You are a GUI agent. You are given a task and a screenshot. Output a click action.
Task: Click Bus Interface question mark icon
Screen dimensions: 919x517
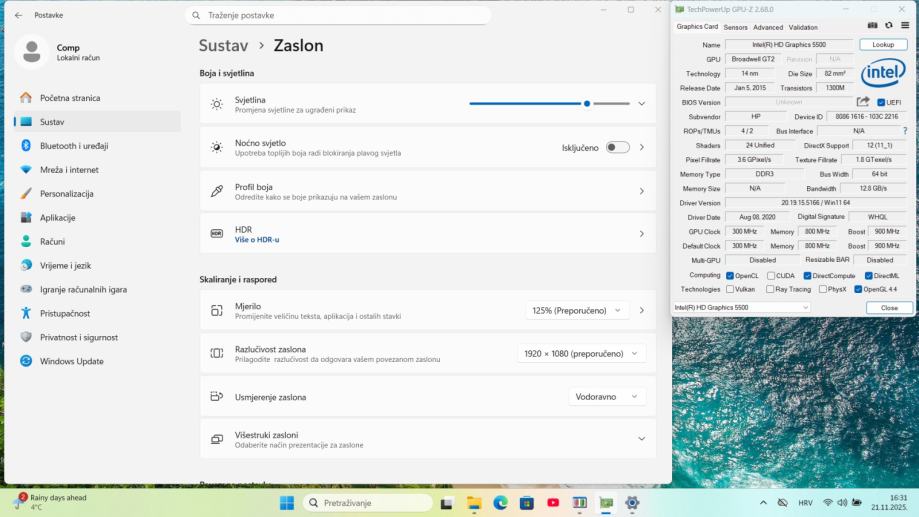click(x=905, y=131)
